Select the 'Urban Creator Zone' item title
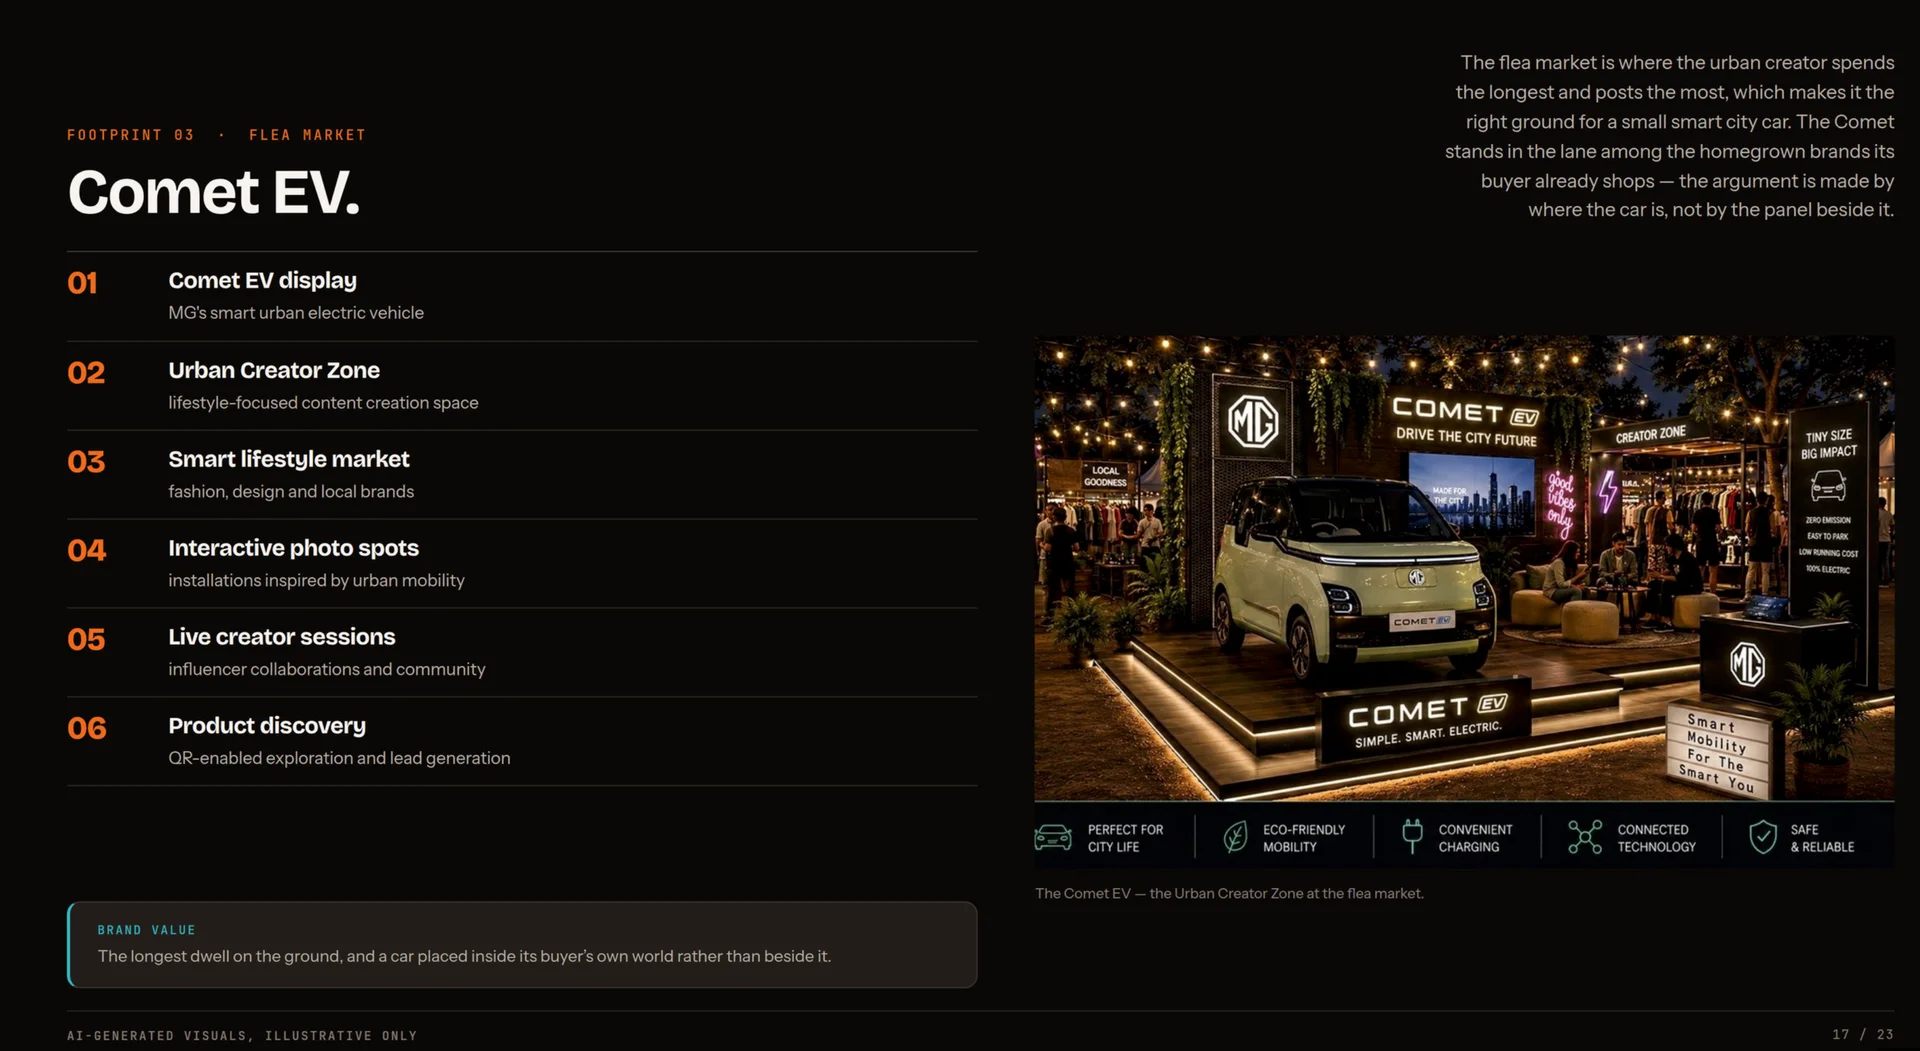 pos(274,370)
